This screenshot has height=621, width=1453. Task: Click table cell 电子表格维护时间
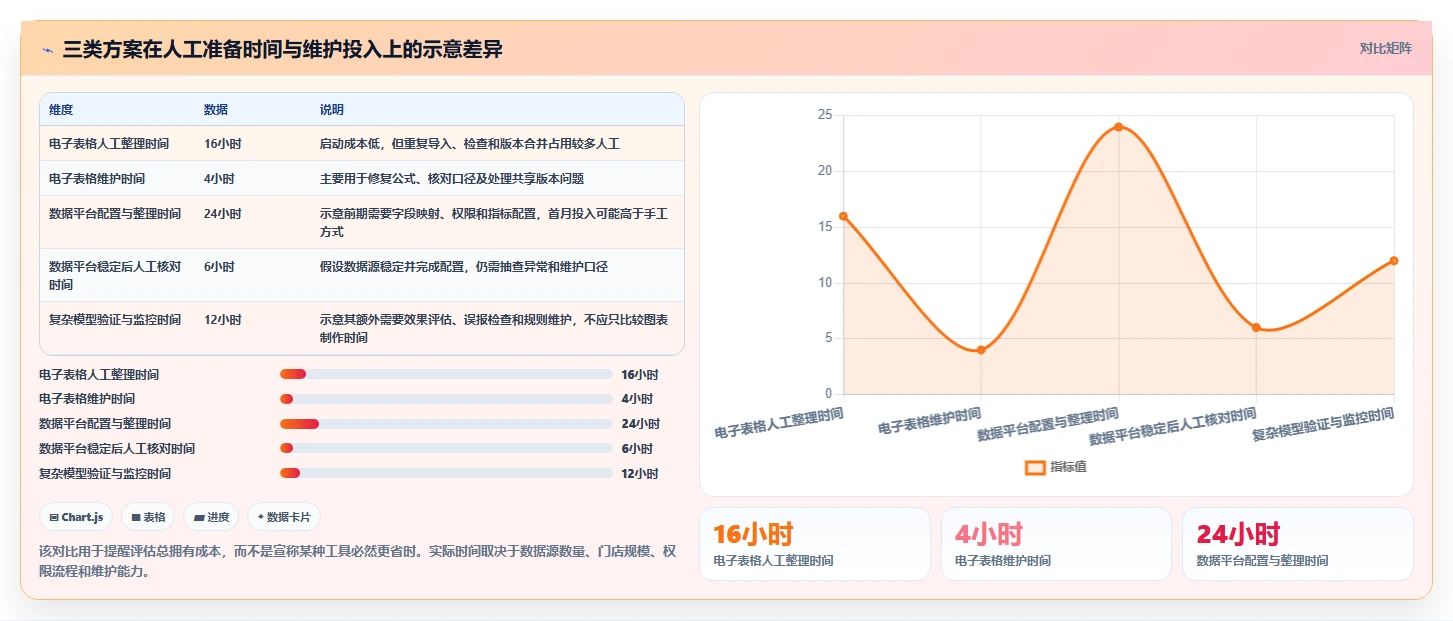tap(97, 179)
